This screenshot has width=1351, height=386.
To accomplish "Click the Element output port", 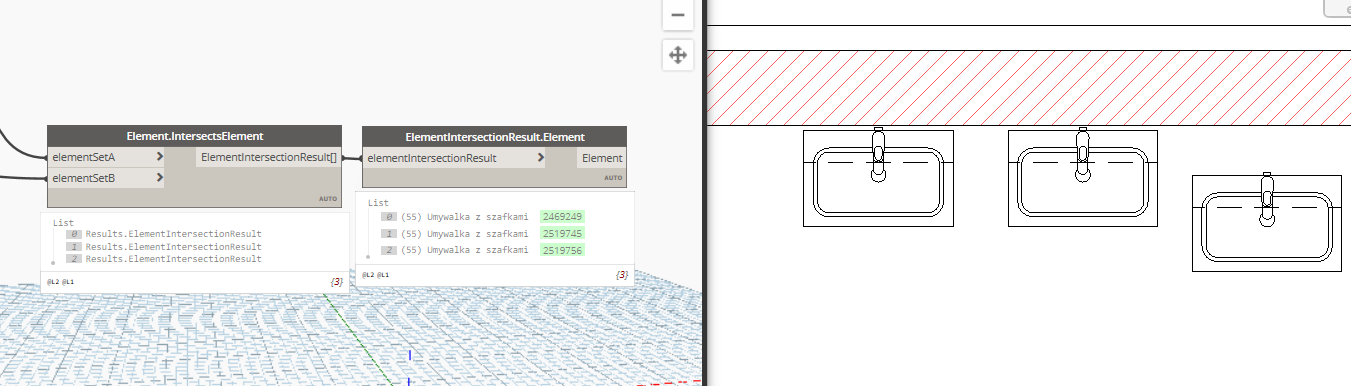I will 601,158.
